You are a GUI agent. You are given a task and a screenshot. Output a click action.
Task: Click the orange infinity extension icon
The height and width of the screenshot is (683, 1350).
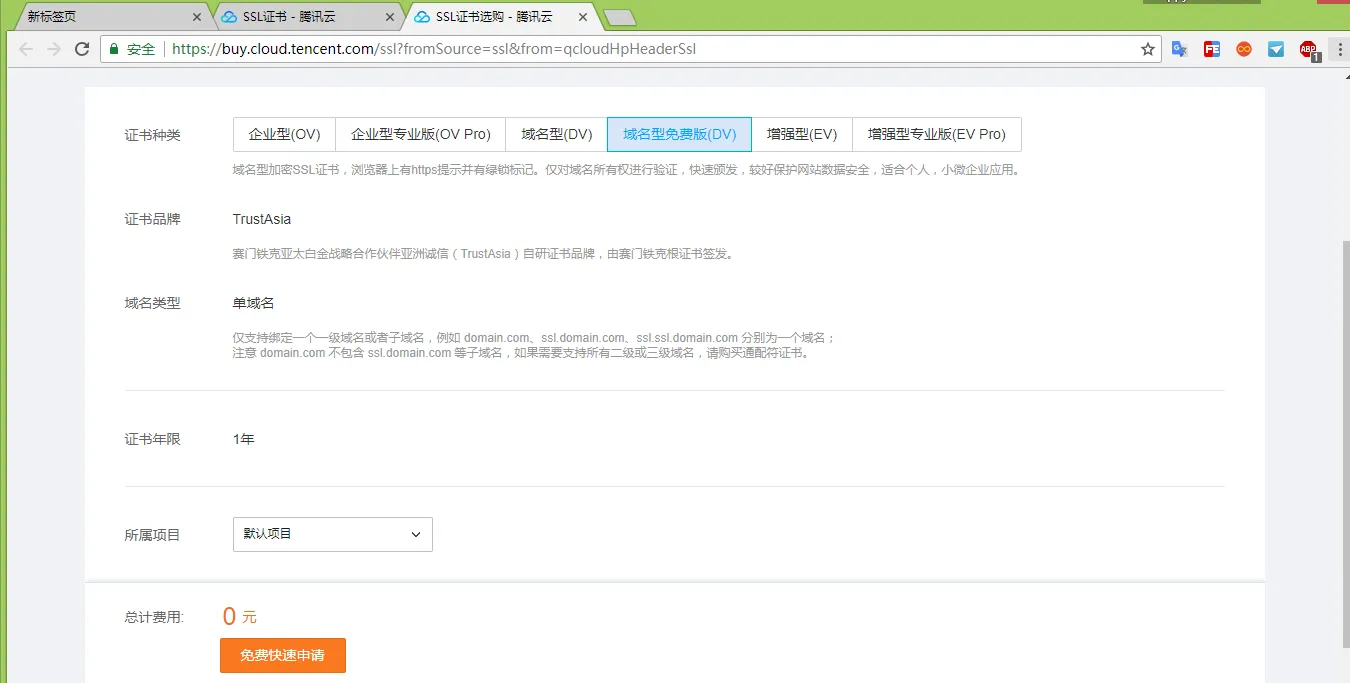point(1244,49)
